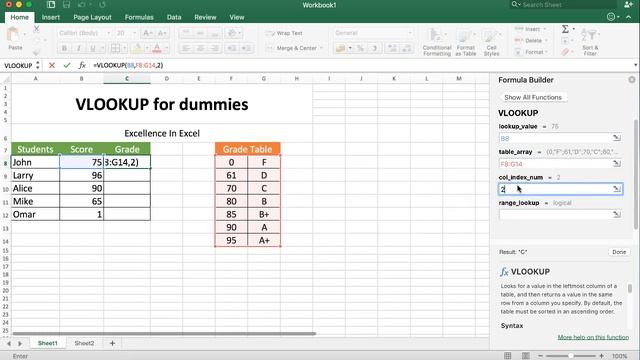
Task: Click the Search Sheet field
Action: [x=563, y=4]
